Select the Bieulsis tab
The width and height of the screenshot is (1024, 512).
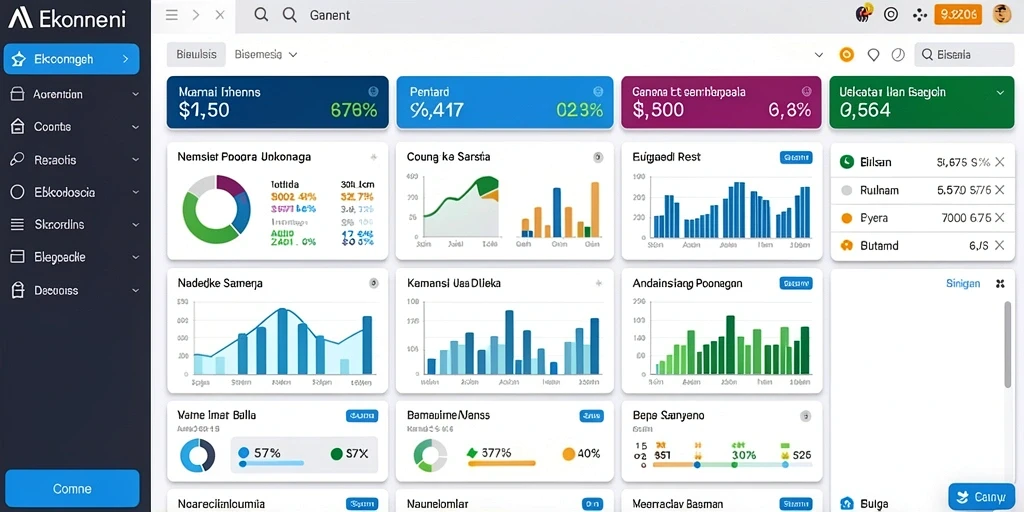[197, 55]
